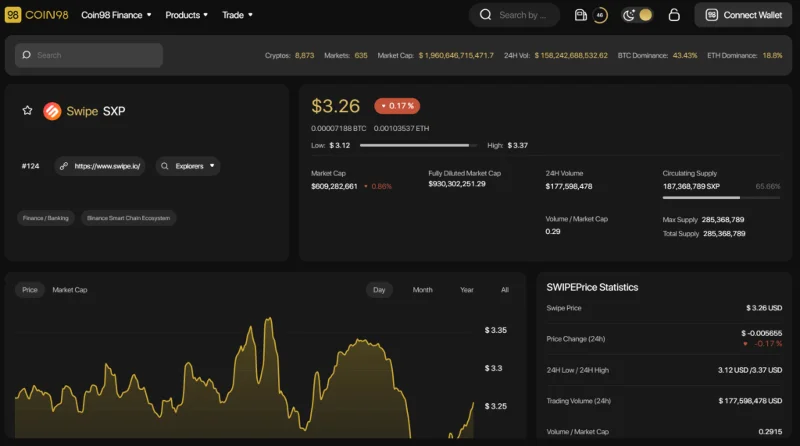The width and height of the screenshot is (800, 446).
Task: Click the ETH Dominance 18.8% value
Action: point(772,55)
